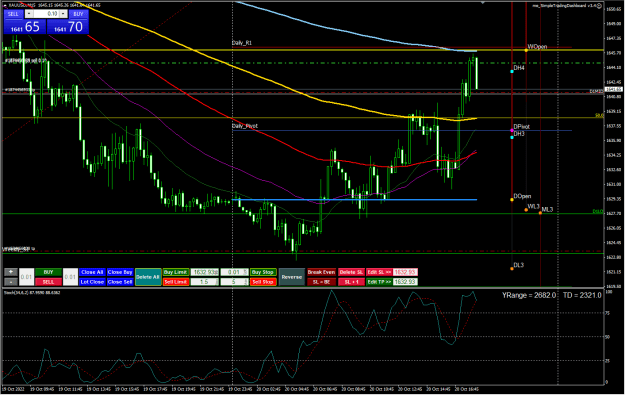The width and height of the screenshot is (625, 395).
Task: Click the green BUY button in the dashboard
Action: 48,272
